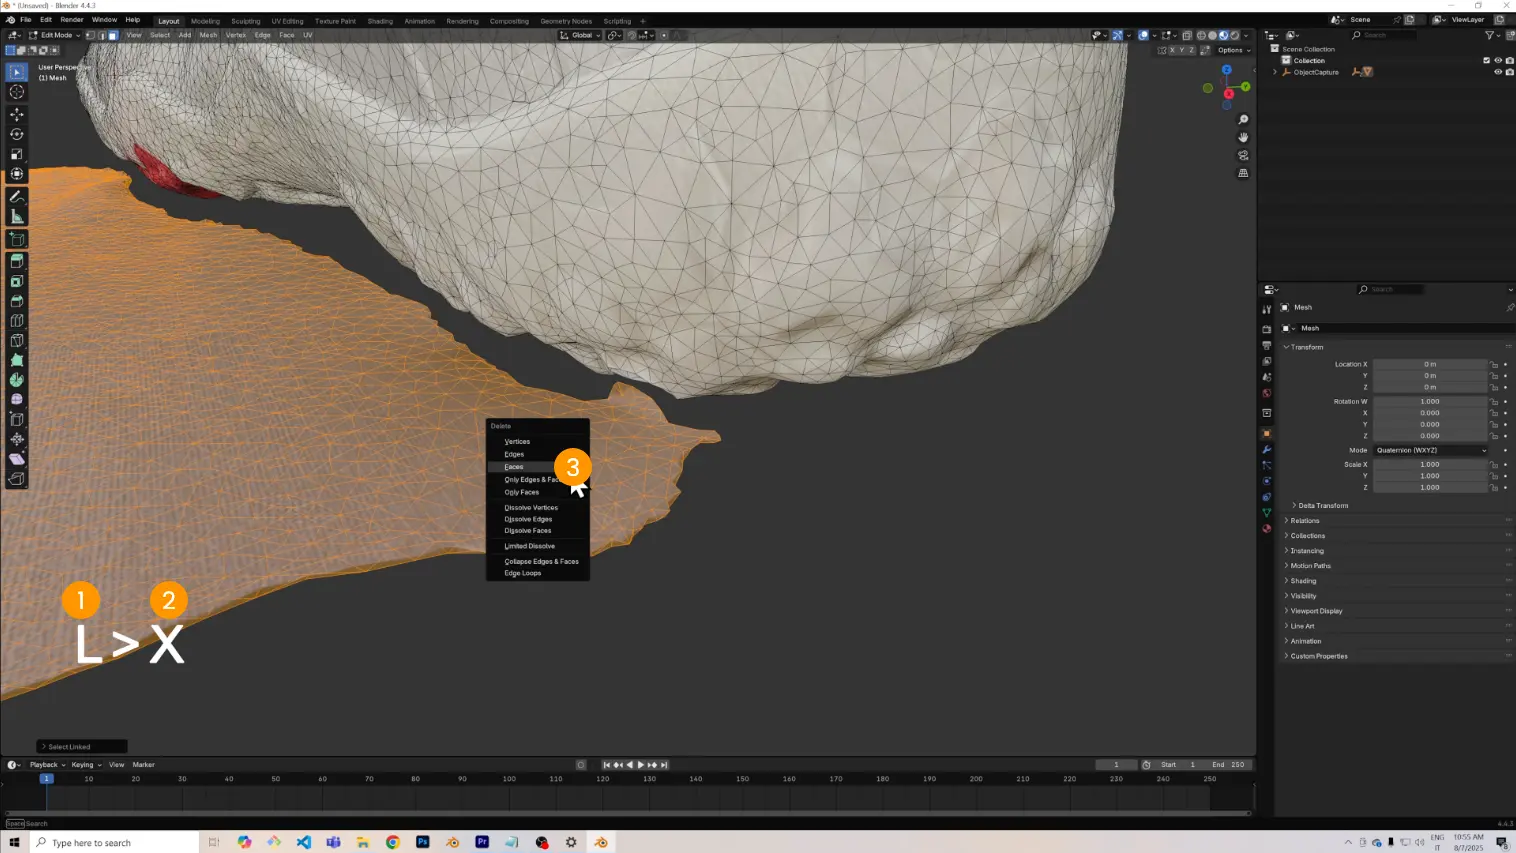
Task: Click the pan view hand icon
Action: click(x=1243, y=137)
